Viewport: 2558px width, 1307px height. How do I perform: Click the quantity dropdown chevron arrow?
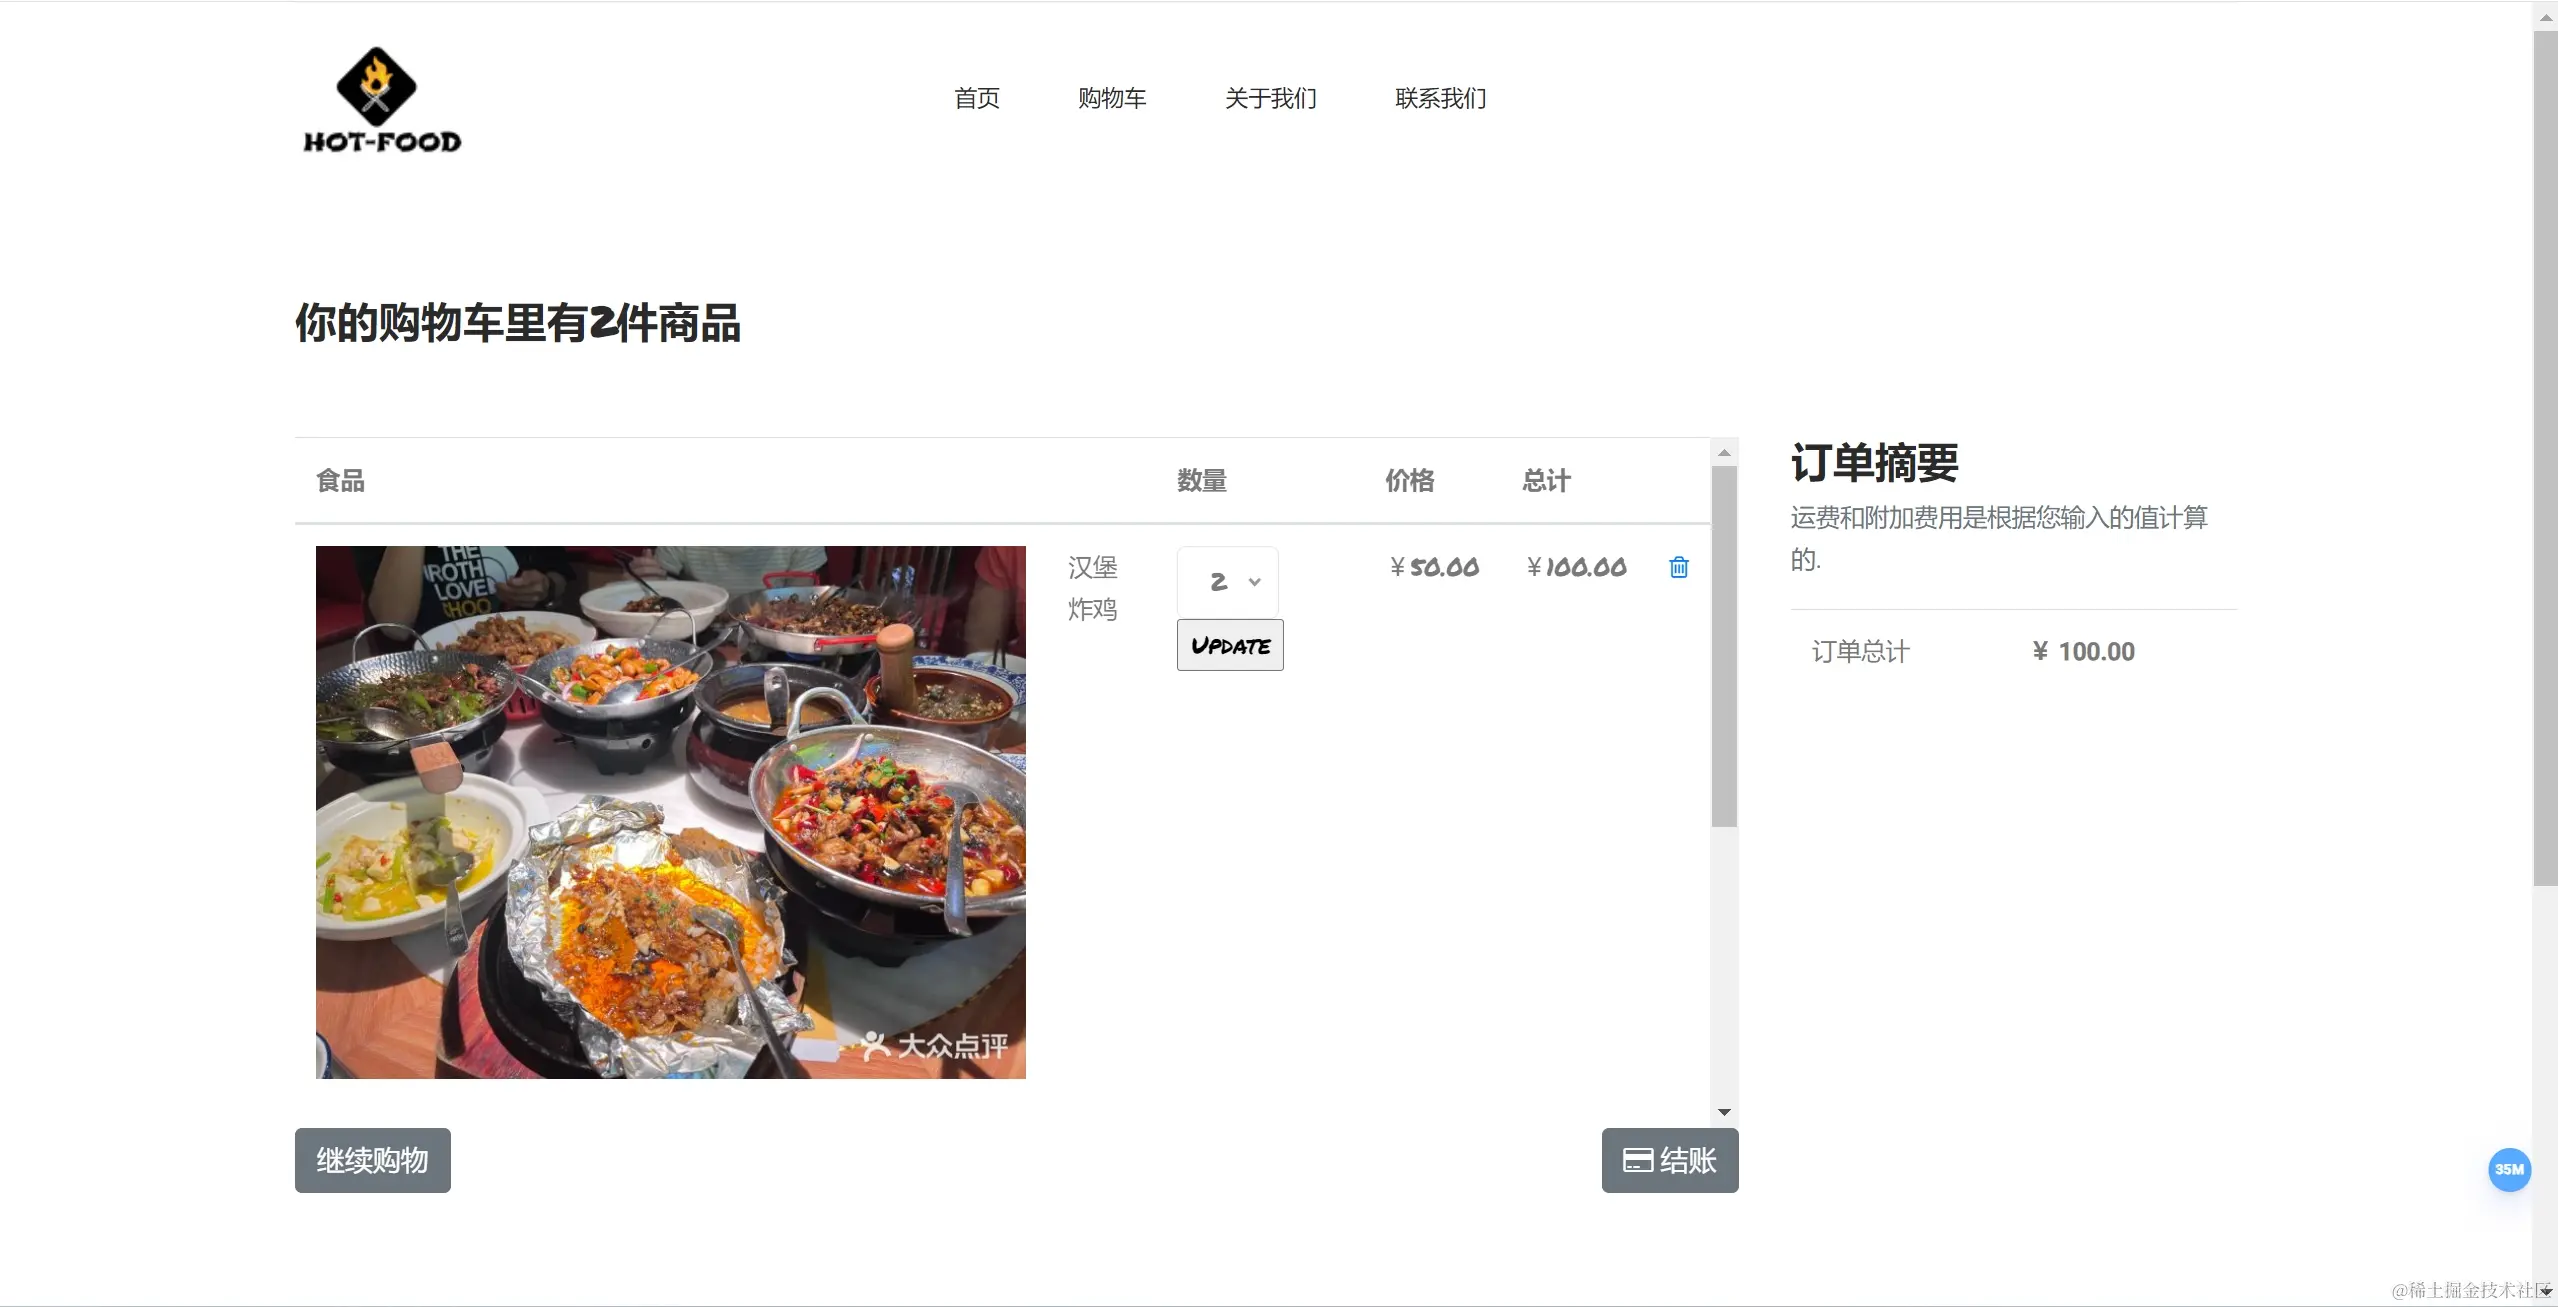[x=1254, y=582]
